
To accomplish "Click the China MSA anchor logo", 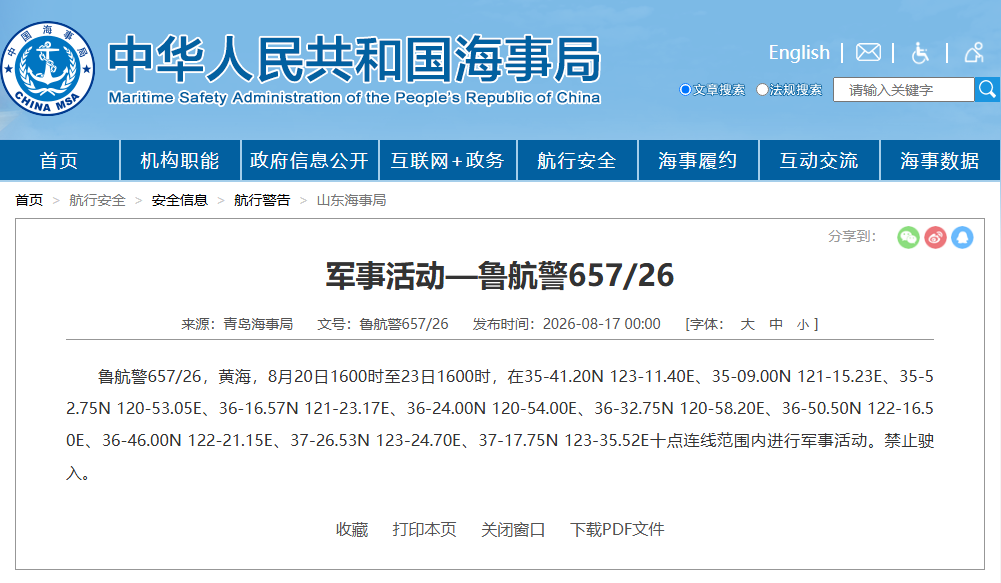I will (48, 68).
